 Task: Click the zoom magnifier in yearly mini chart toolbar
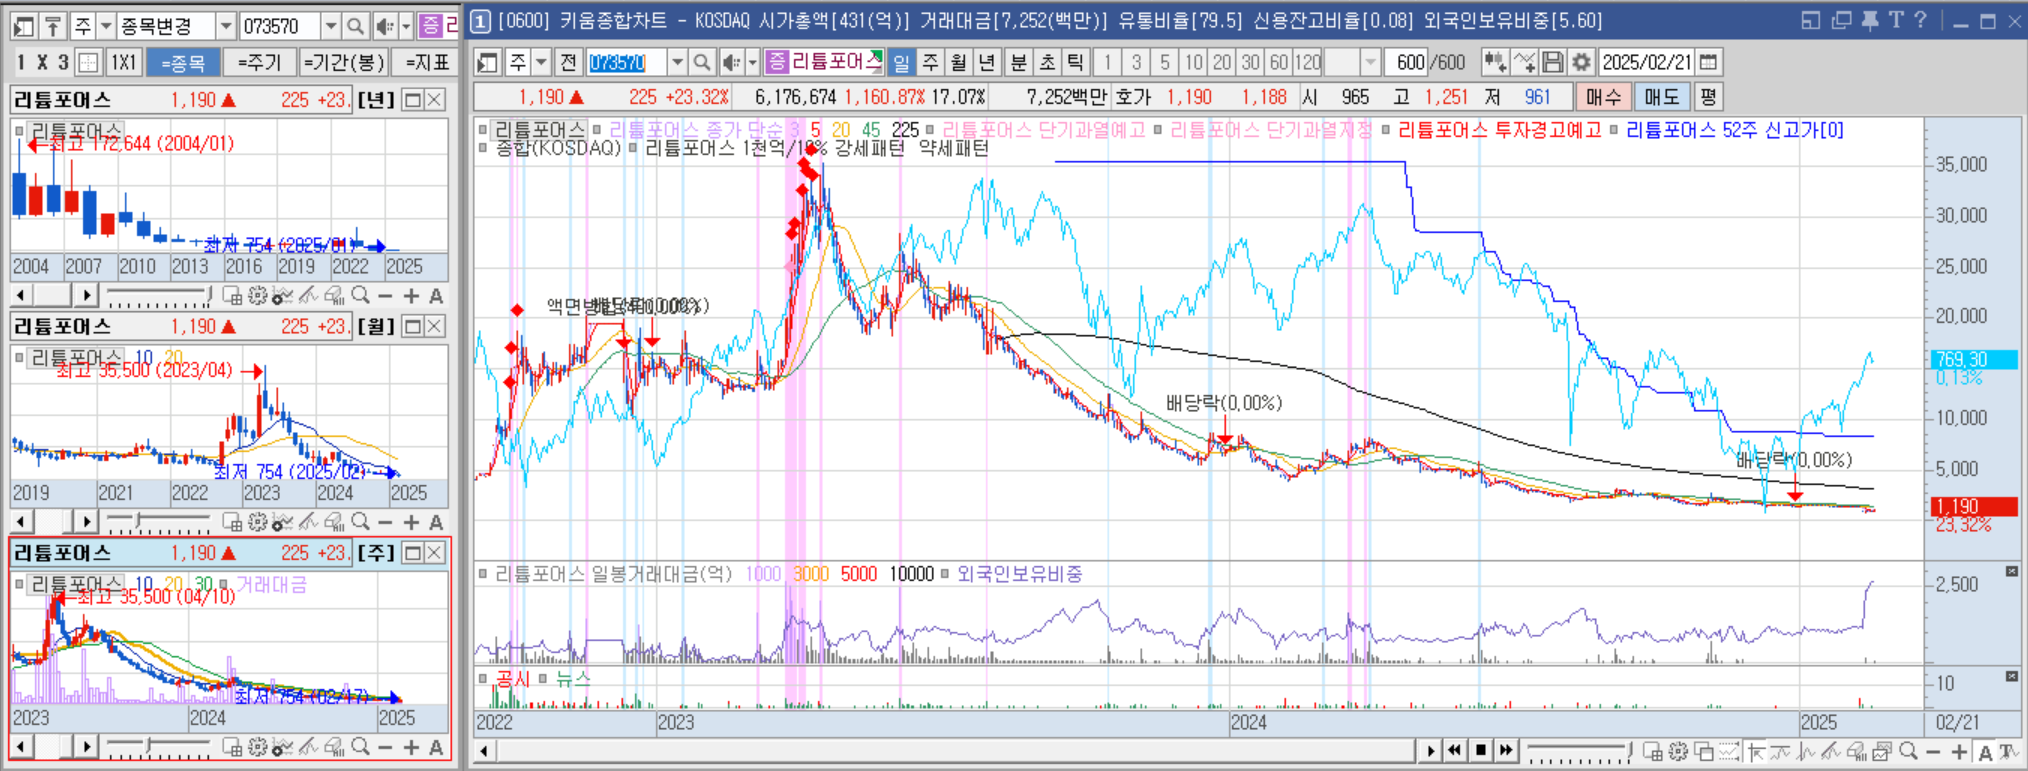pyautogui.click(x=360, y=295)
